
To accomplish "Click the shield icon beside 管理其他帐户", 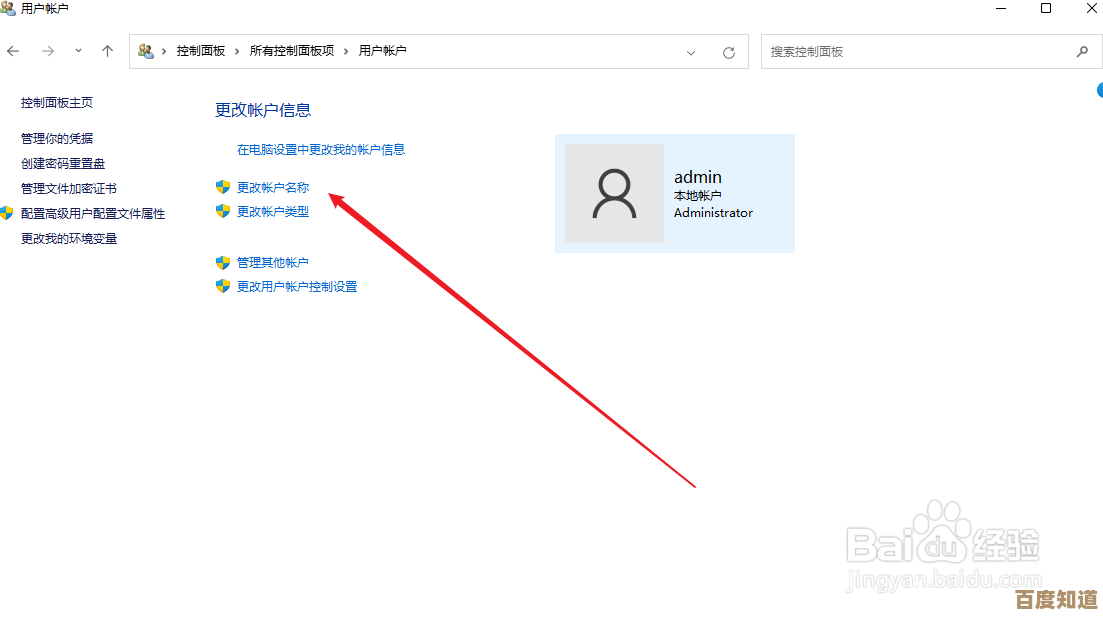I will (x=222, y=262).
